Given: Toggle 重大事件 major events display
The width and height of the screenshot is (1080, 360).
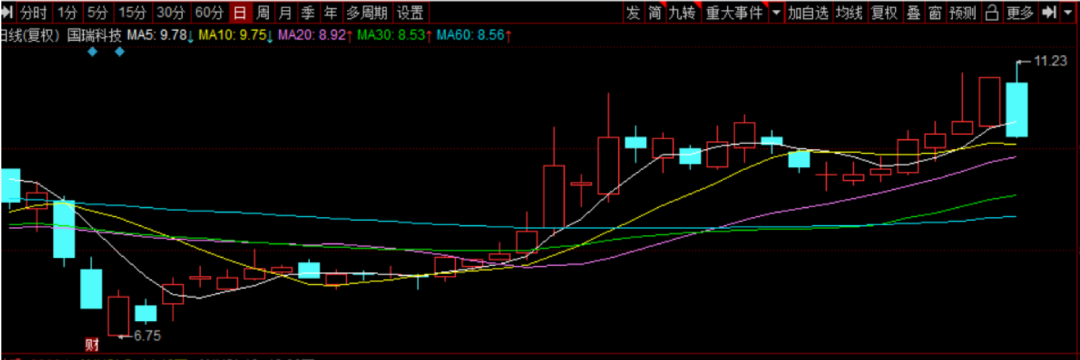Looking at the screenshot, I should (734, 12).
